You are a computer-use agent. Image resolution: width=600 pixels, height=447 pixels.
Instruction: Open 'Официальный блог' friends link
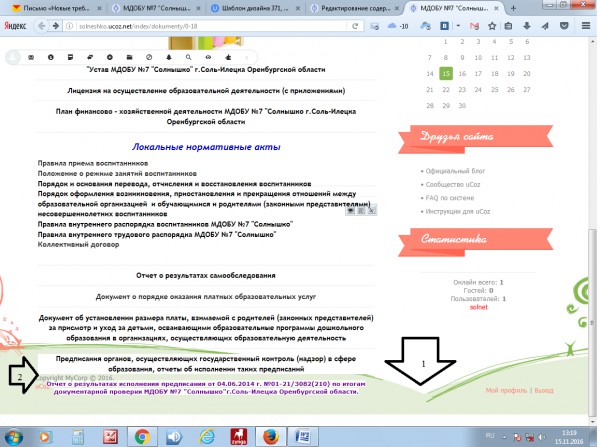click(455, 171)
